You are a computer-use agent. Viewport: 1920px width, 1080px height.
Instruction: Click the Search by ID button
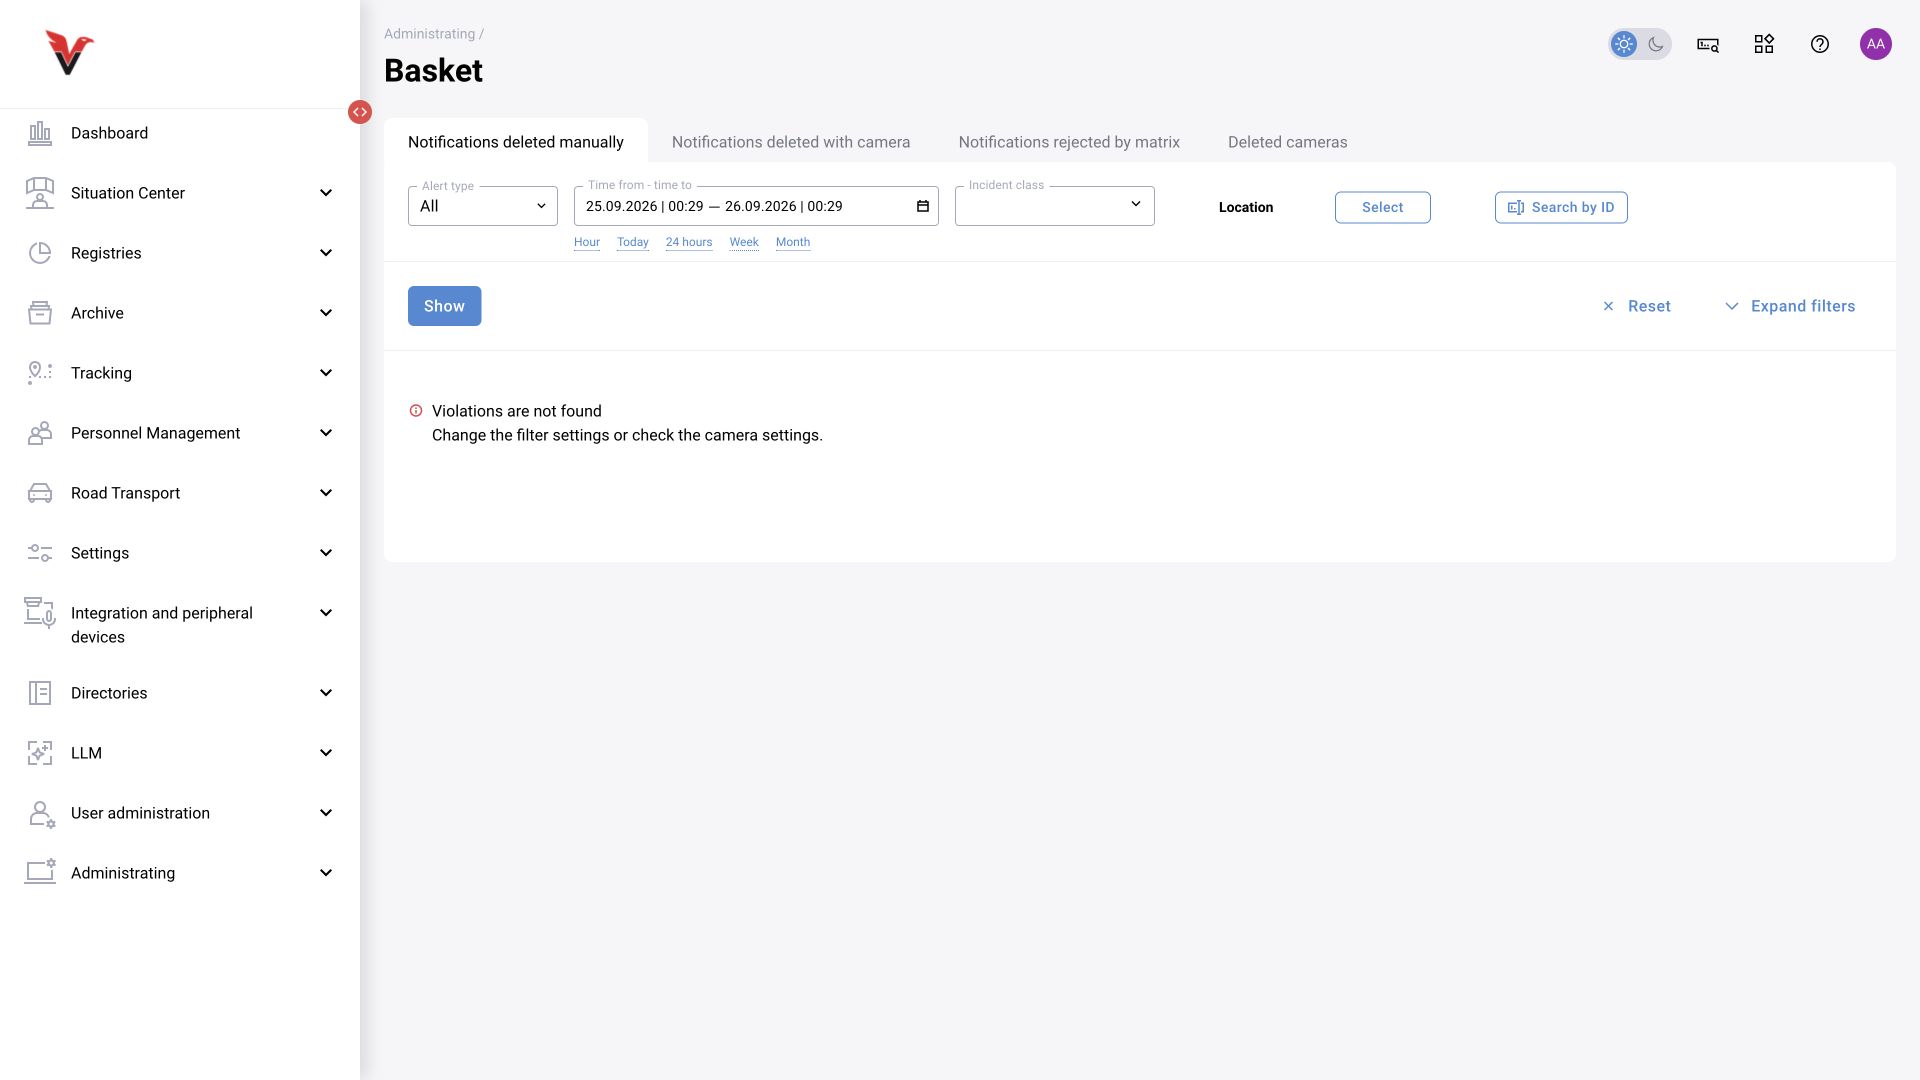(1561, 207)
